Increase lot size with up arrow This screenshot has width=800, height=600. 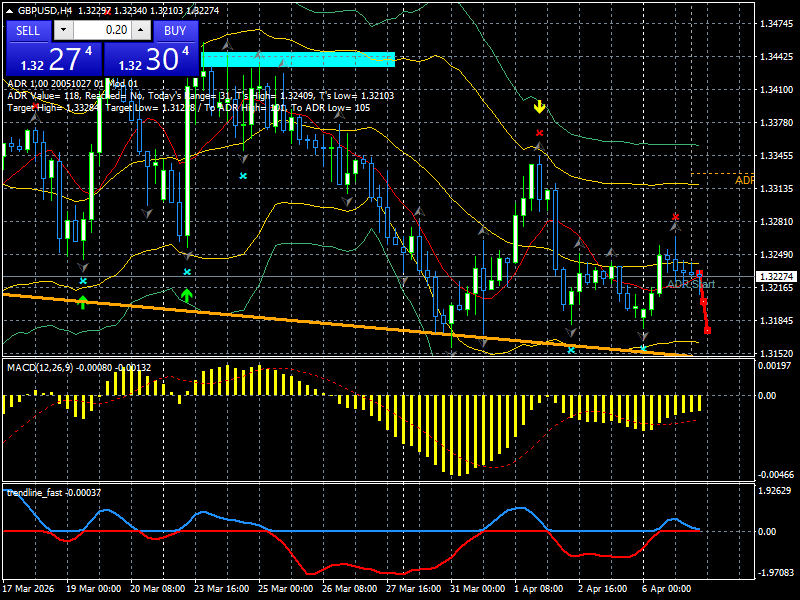point(140,30)
